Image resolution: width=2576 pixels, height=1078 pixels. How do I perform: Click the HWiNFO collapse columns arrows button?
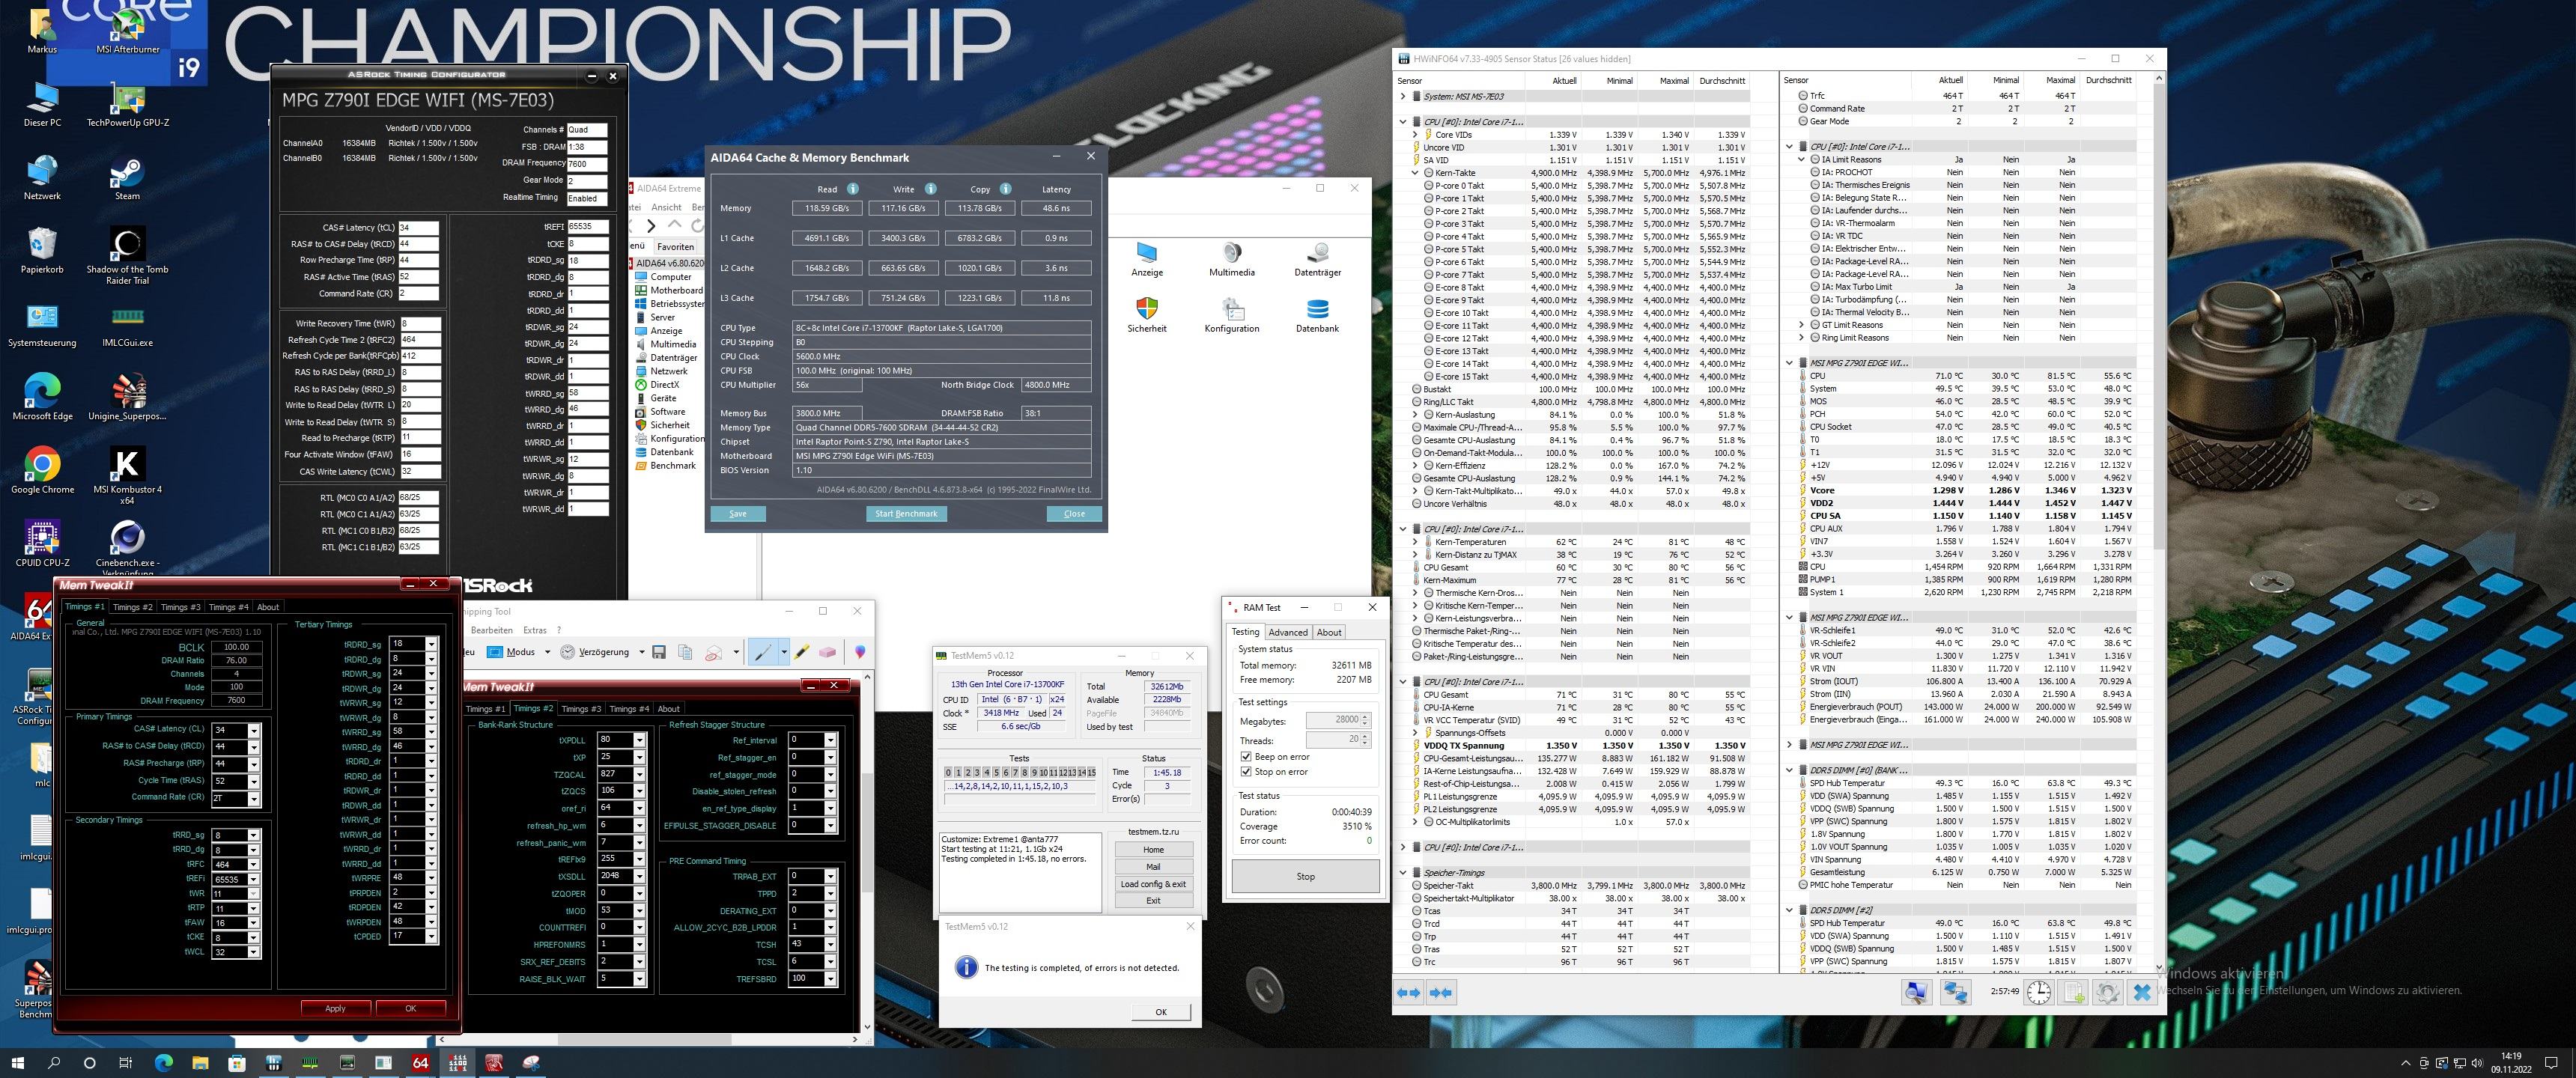[1441, 992]
